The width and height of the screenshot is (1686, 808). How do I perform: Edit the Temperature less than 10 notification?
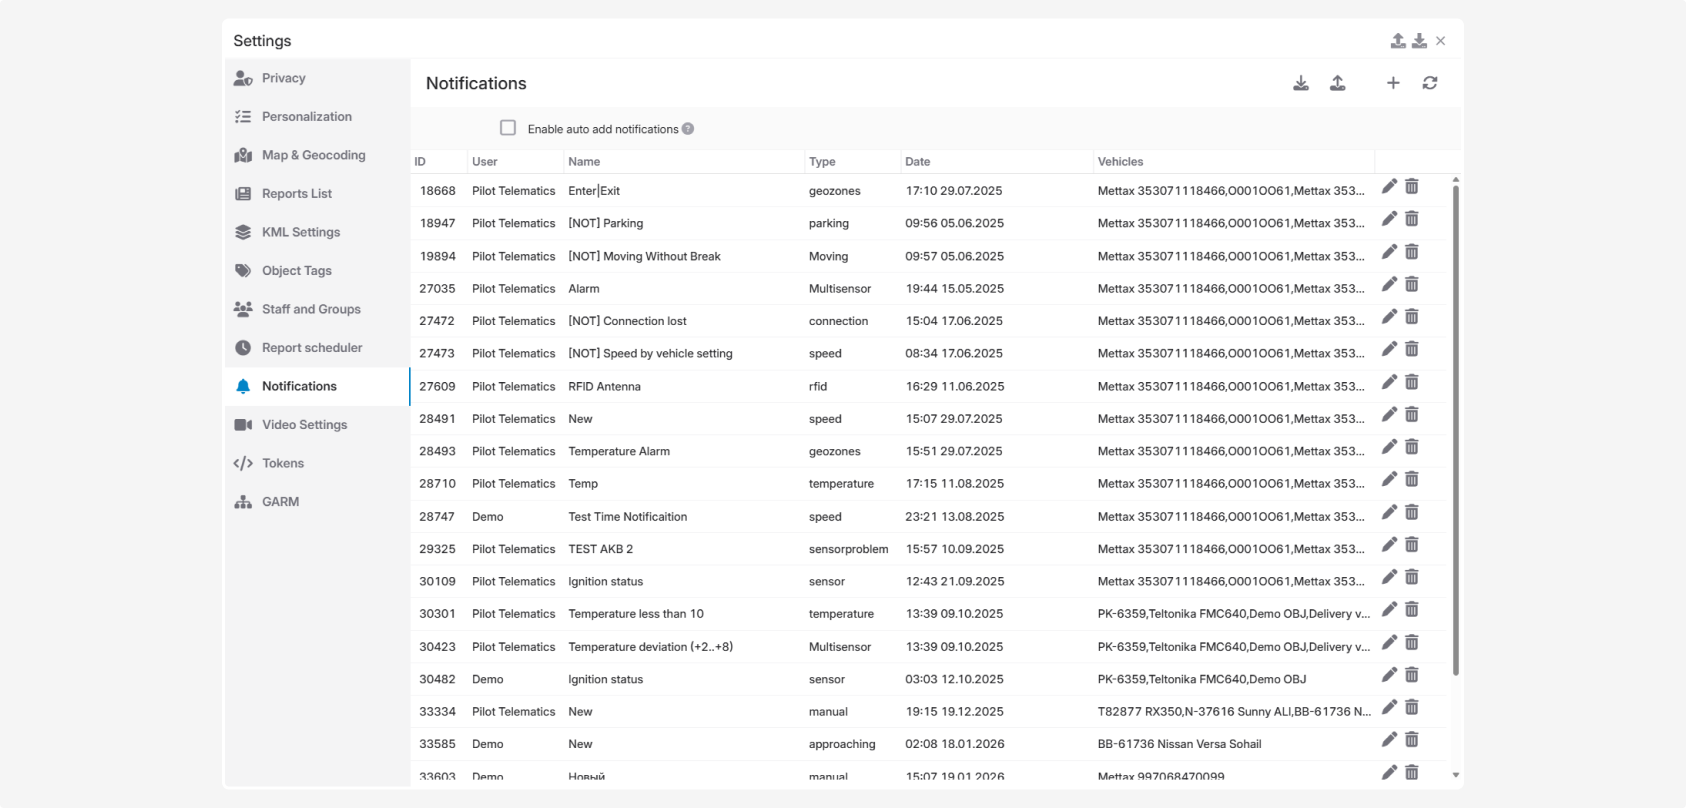(1389, 610)
